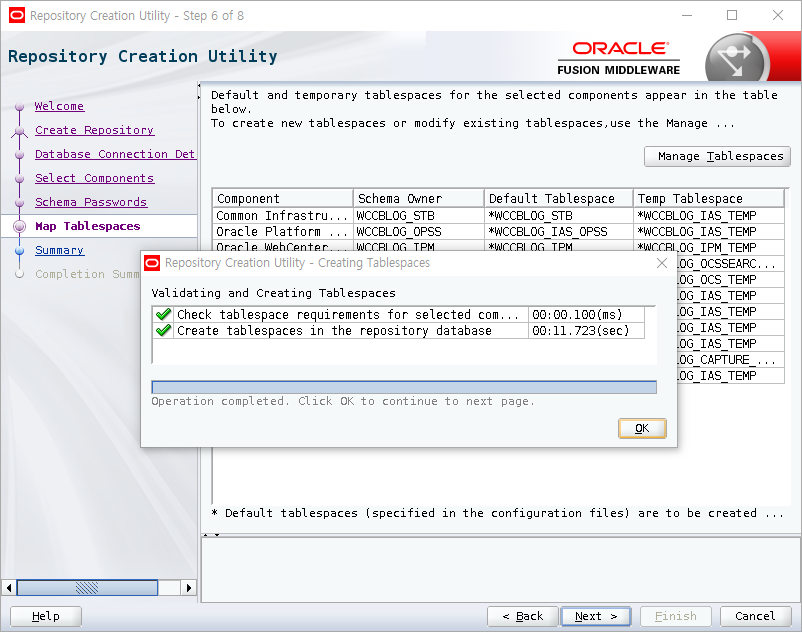Open *WCCBLOG_STB default tablespace cell
The height and width of the screenshot is (632, 802).
pyautogui.click(x=558, y=216)
